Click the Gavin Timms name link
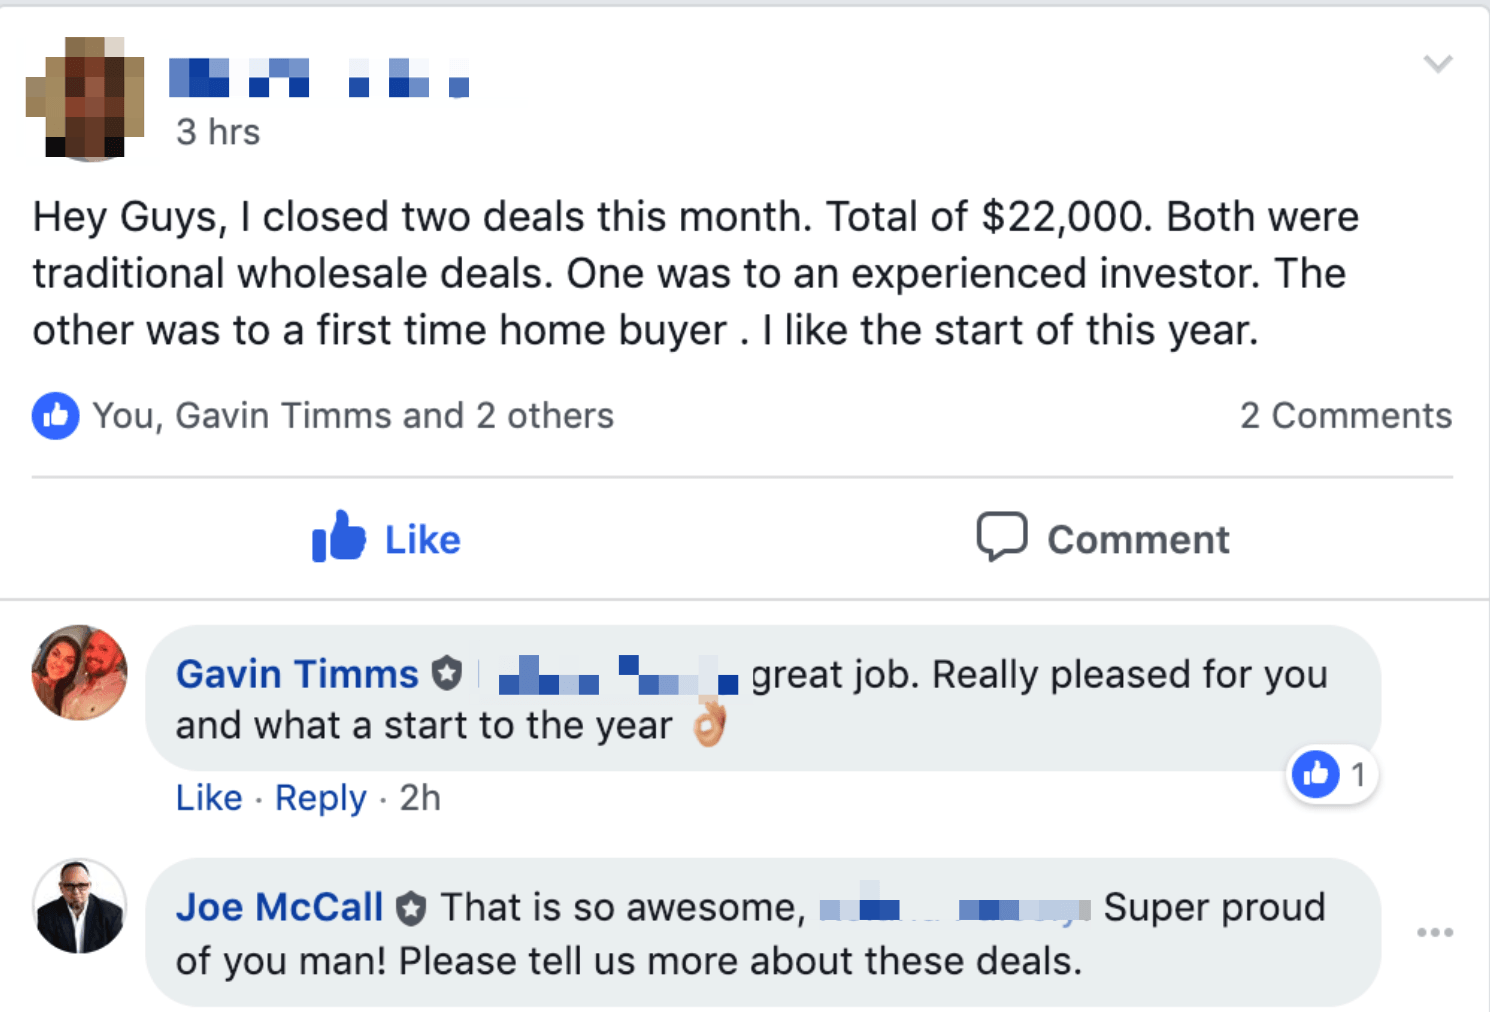This screenshot has width=1490, height=1012. pos(297,675)
